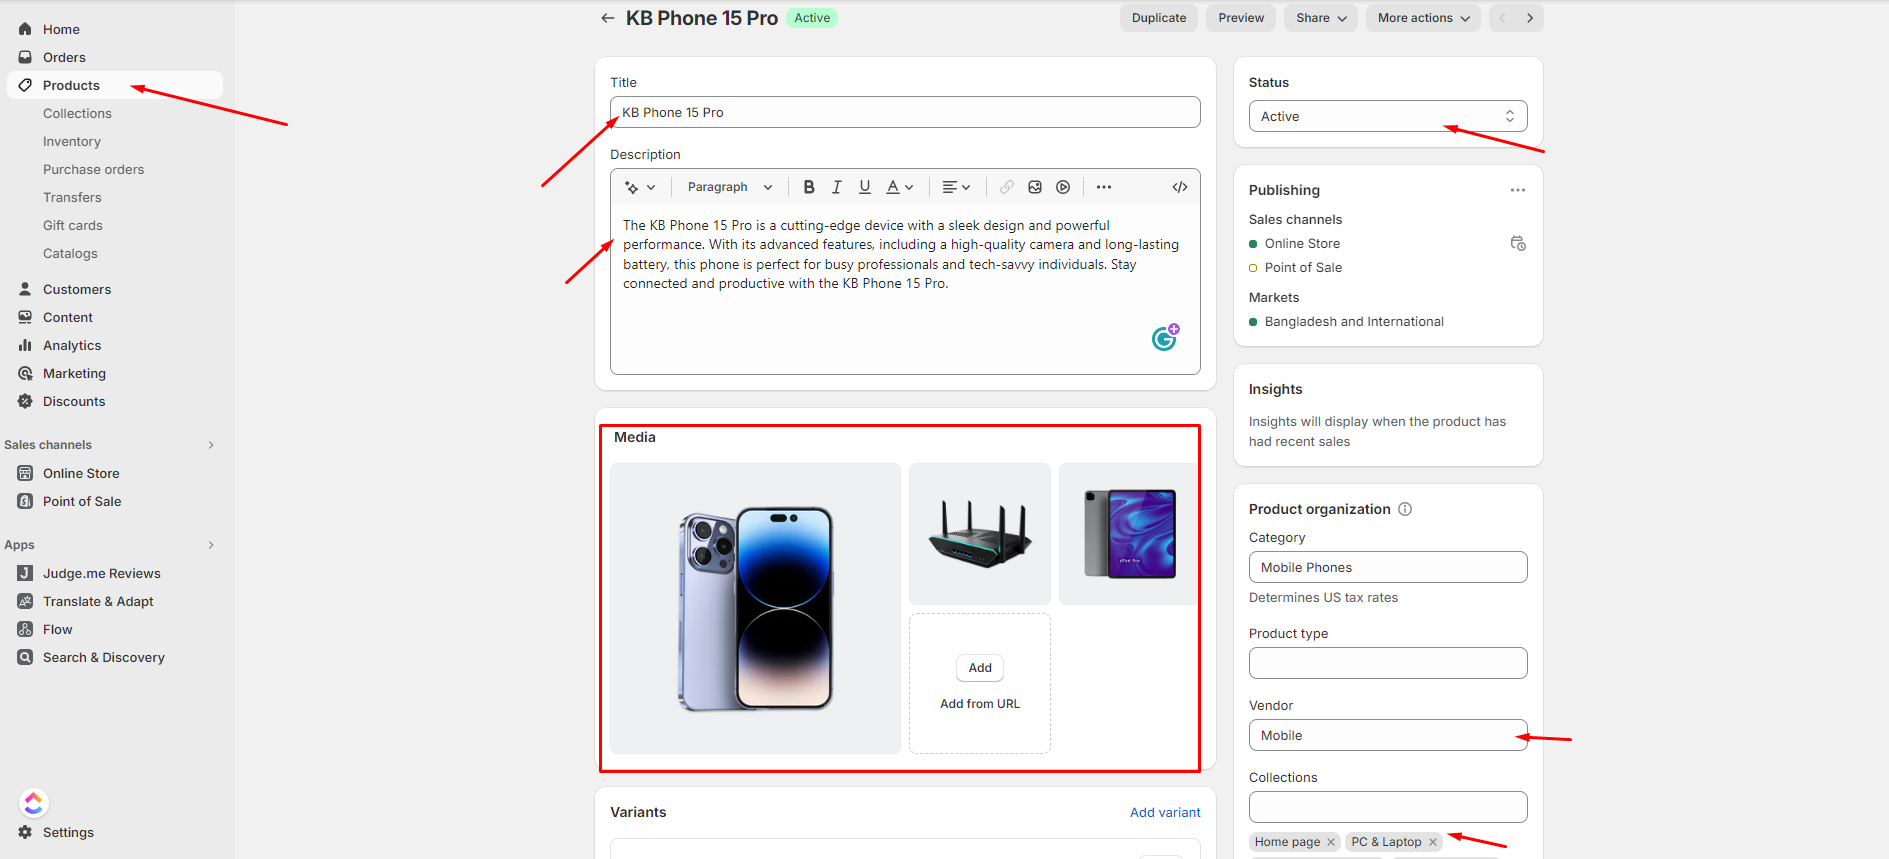This screenshot has width=1889, height=859.
Task: Click the product Title input field
Action: tap(905, 112)
